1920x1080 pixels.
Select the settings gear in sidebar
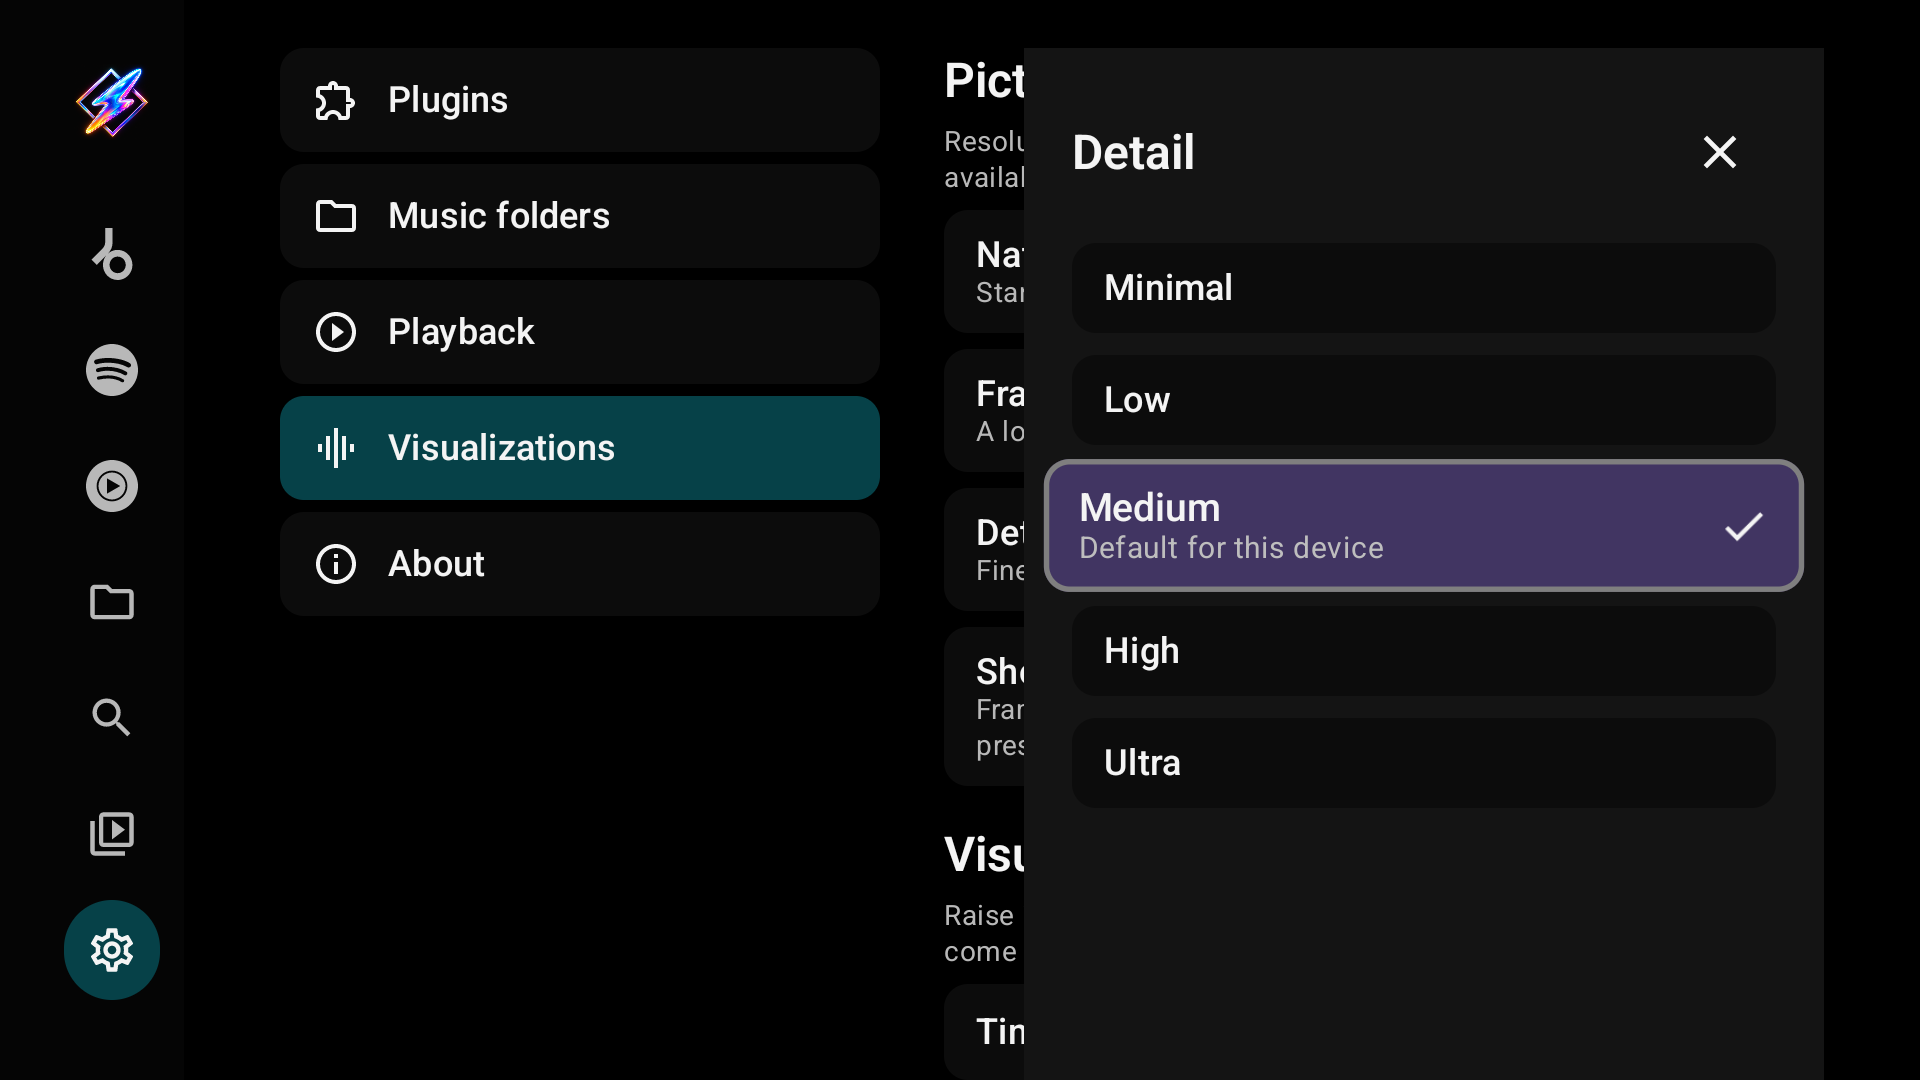(x=112, y=950)
